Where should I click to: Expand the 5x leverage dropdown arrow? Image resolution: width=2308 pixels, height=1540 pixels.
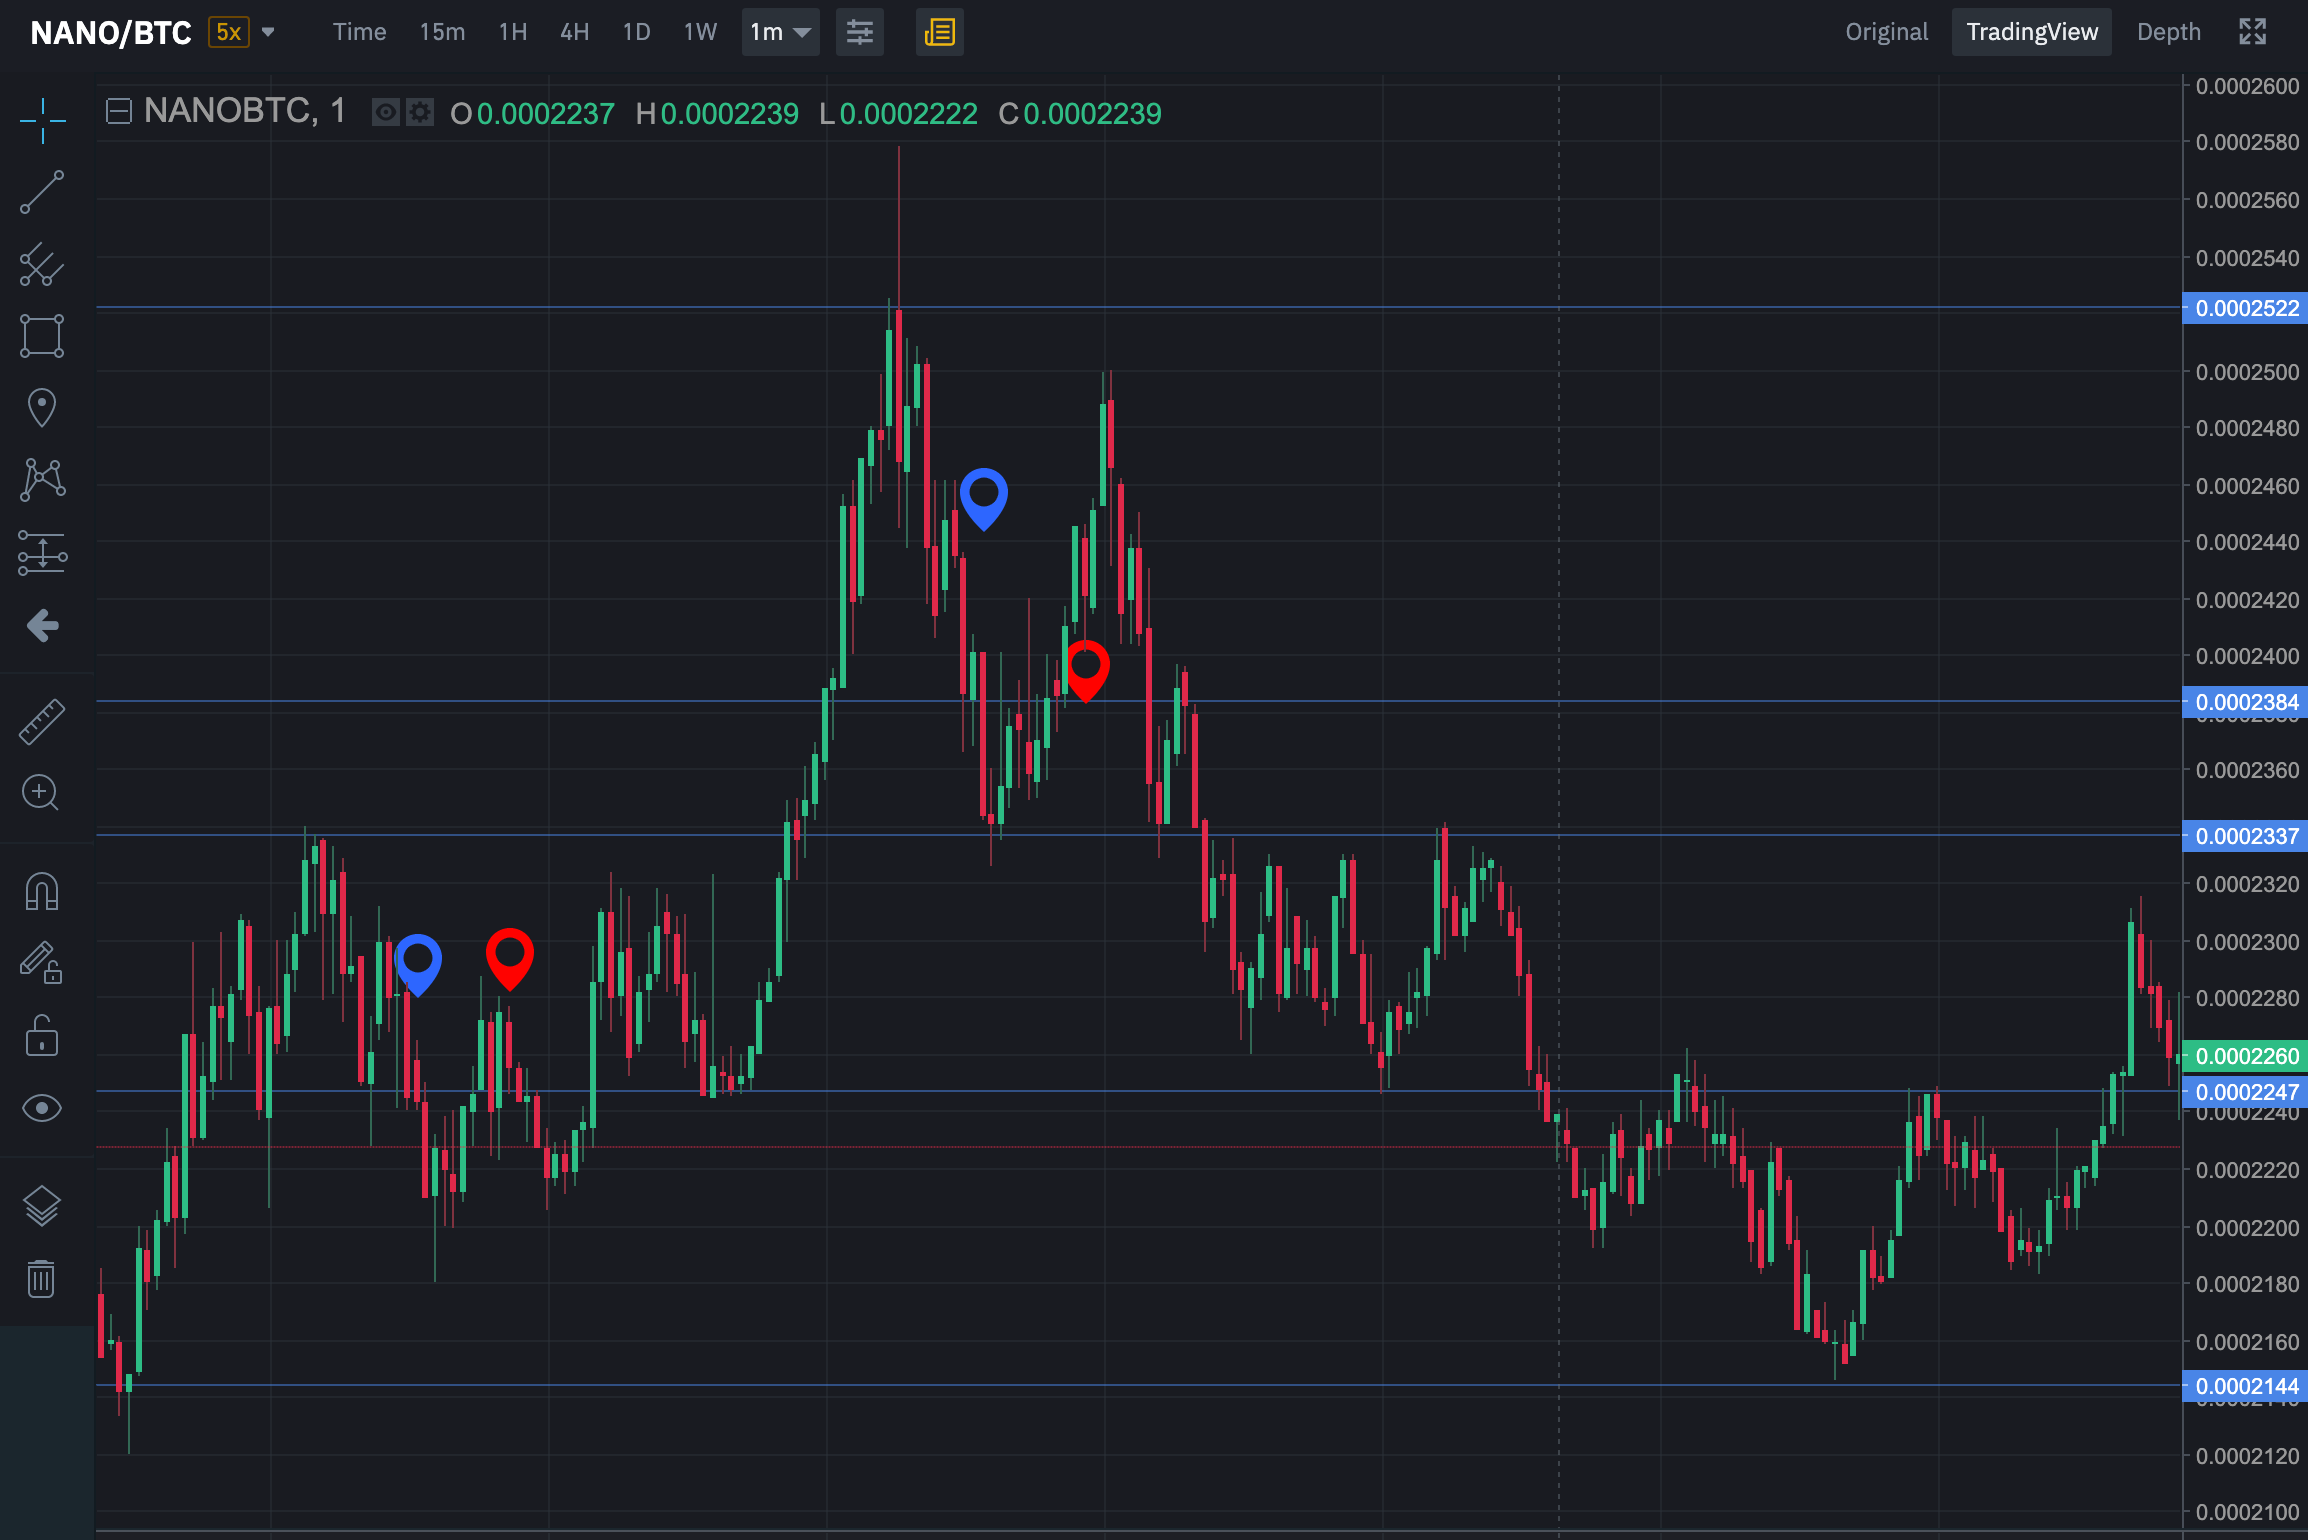point(268,32)
